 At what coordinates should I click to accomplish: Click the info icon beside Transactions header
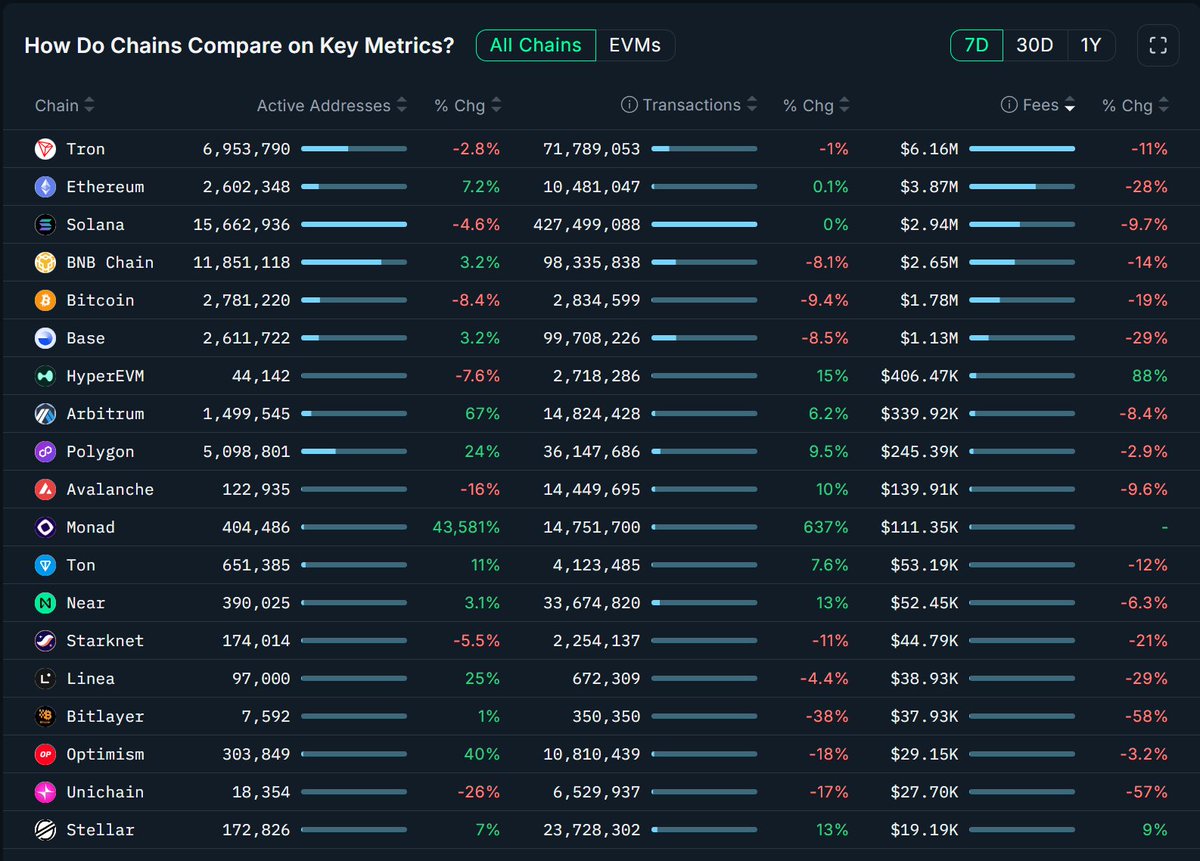629,105
